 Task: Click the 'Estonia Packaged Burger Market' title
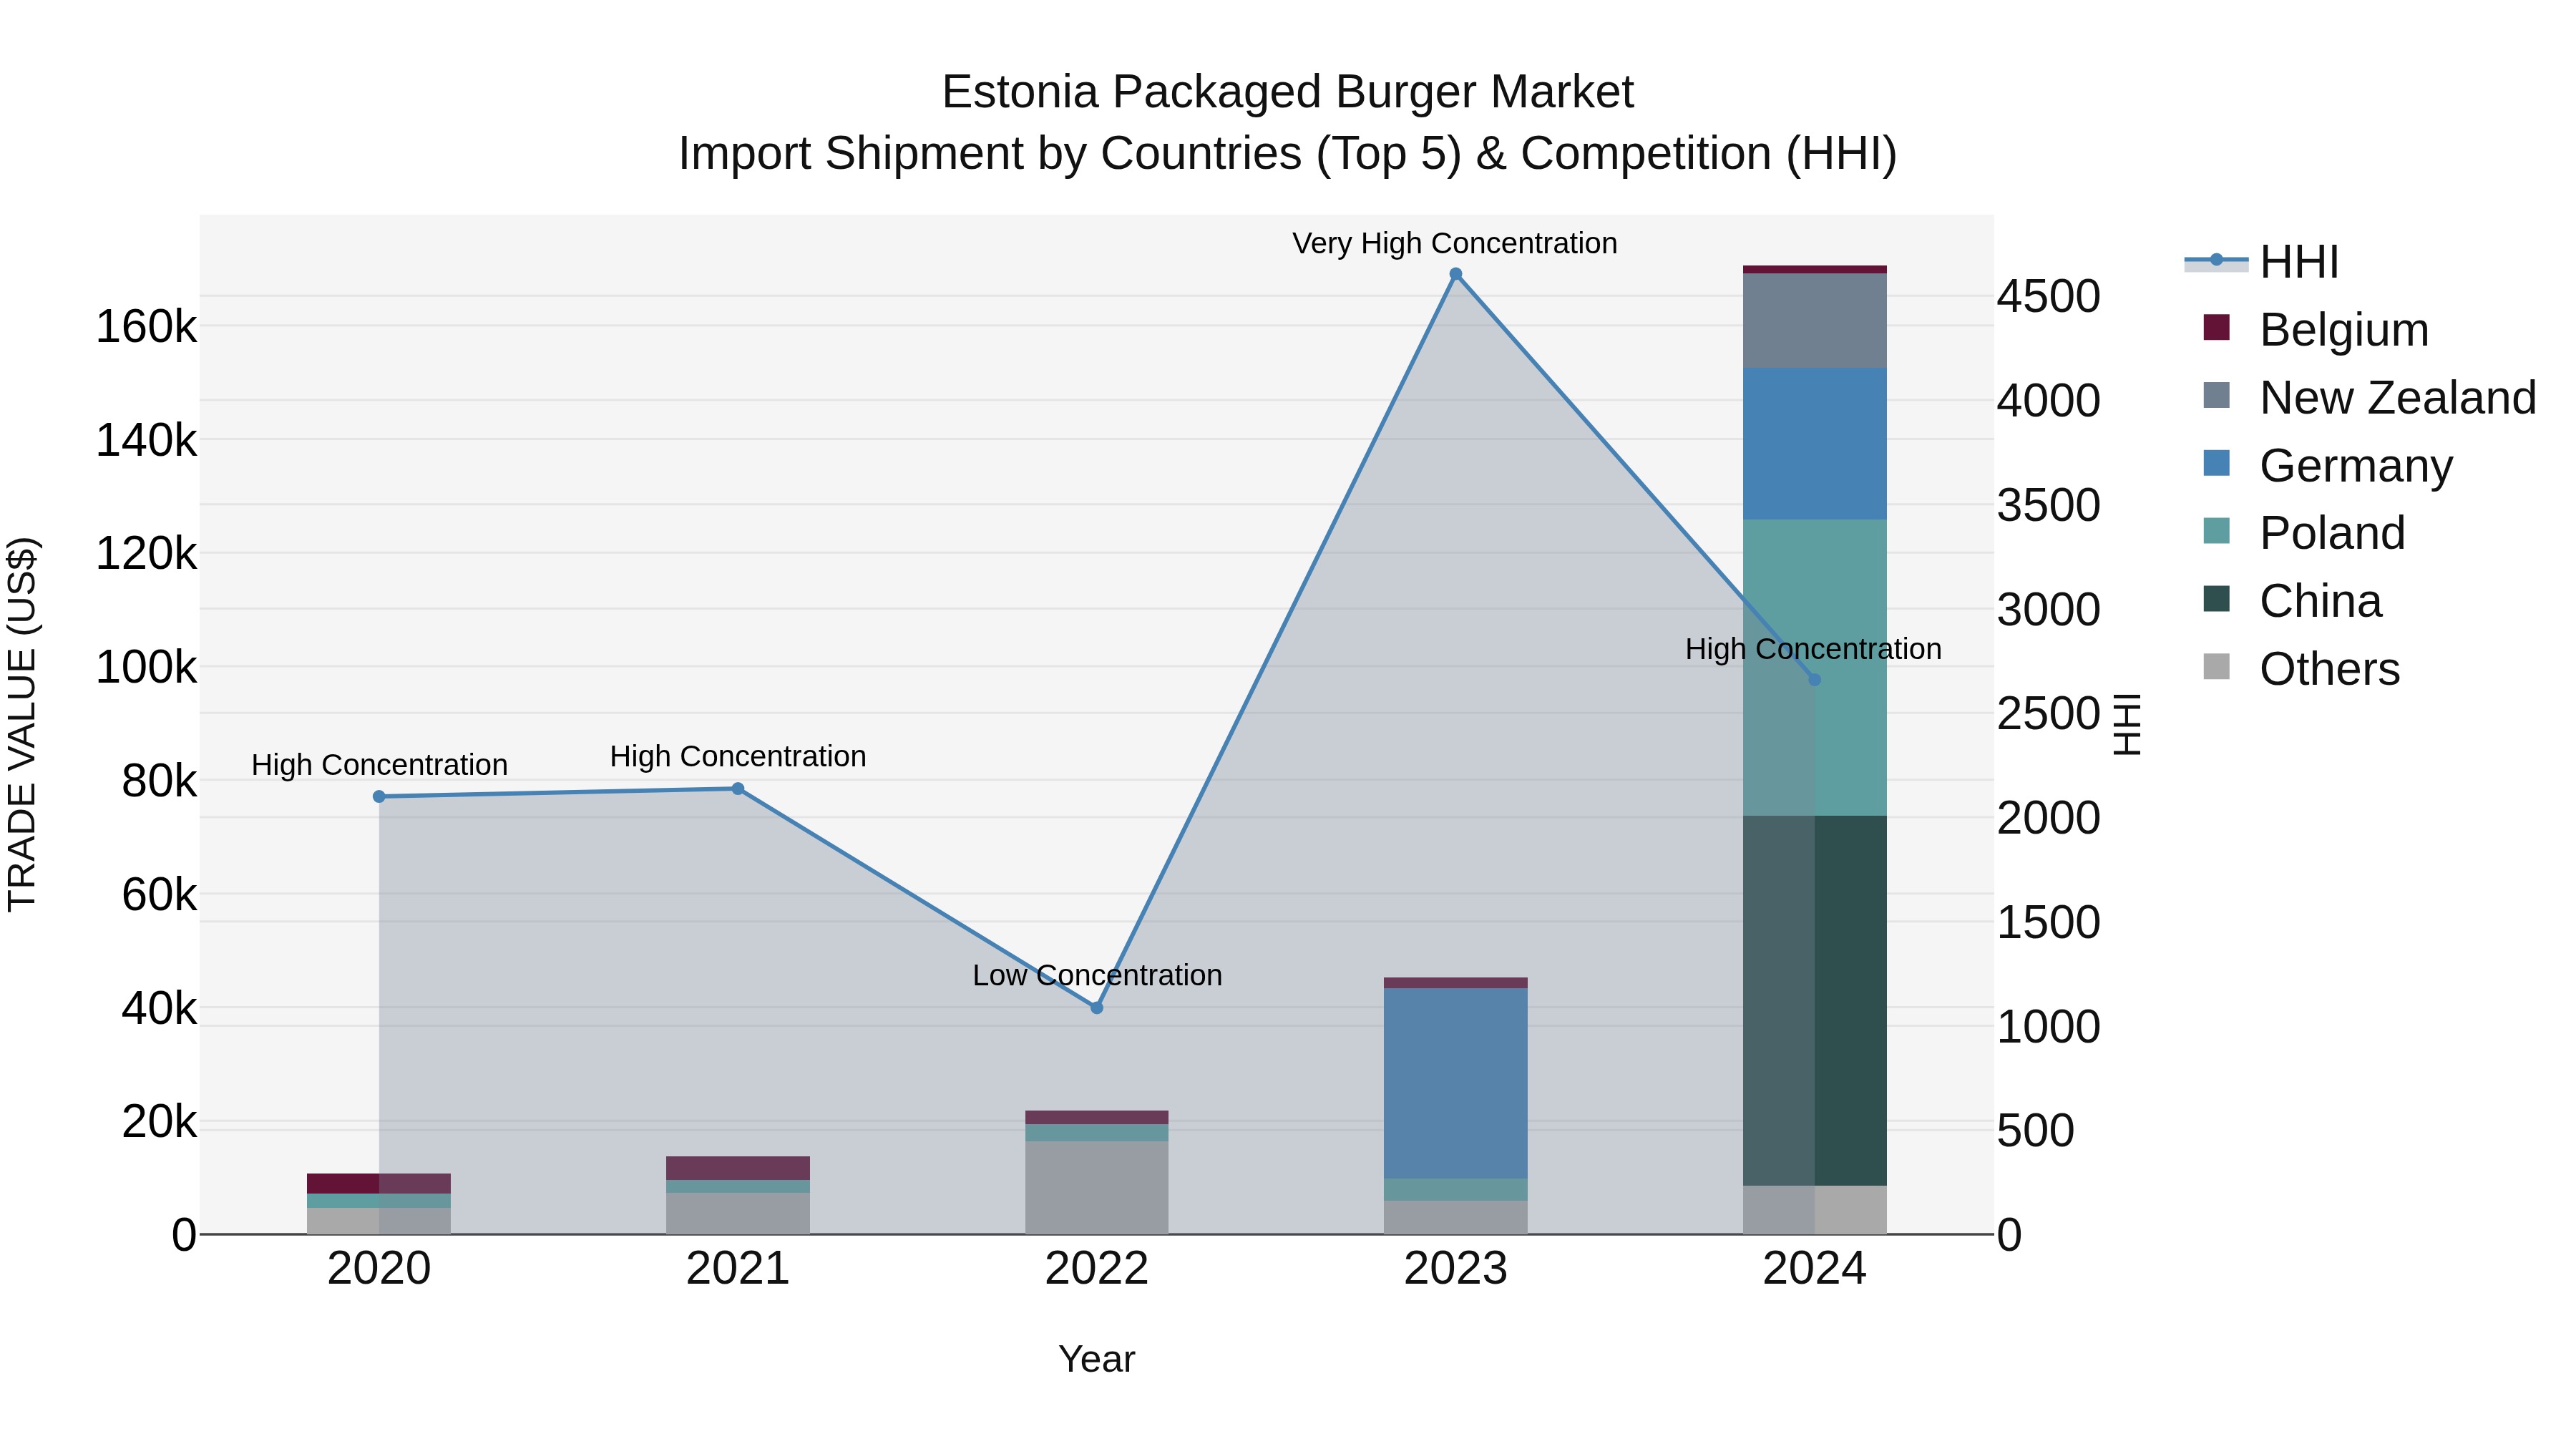tap(1288, 92)
